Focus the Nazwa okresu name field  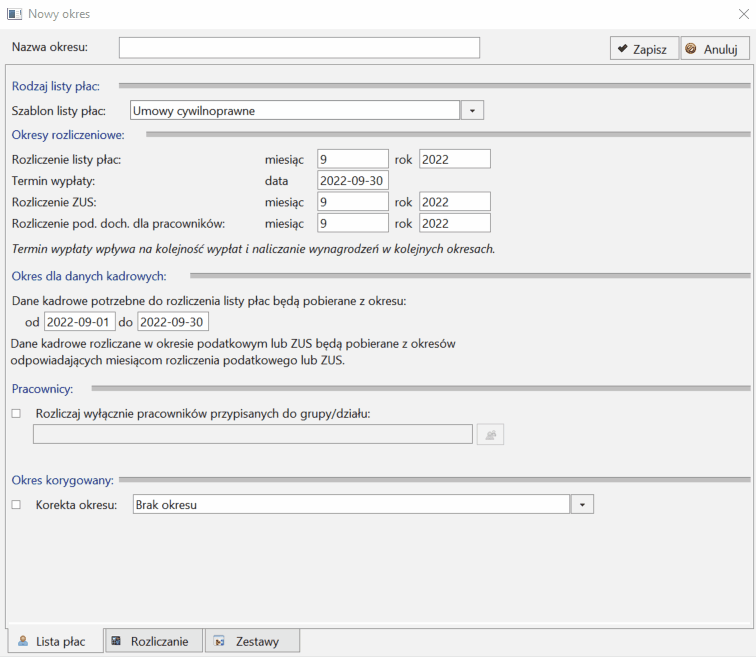coord(299,48)
